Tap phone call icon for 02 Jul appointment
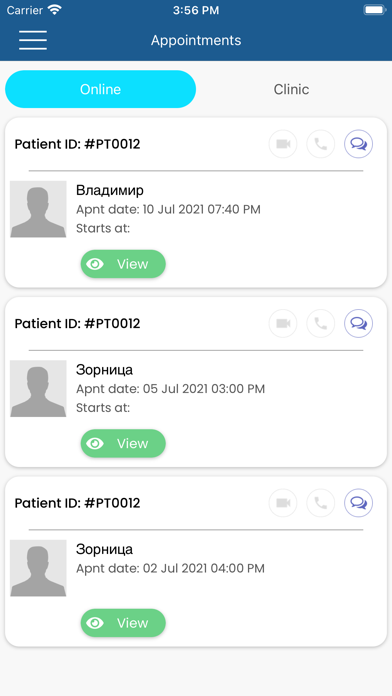Viewport: 392px width, 696px height. click(x=321, y=503)
